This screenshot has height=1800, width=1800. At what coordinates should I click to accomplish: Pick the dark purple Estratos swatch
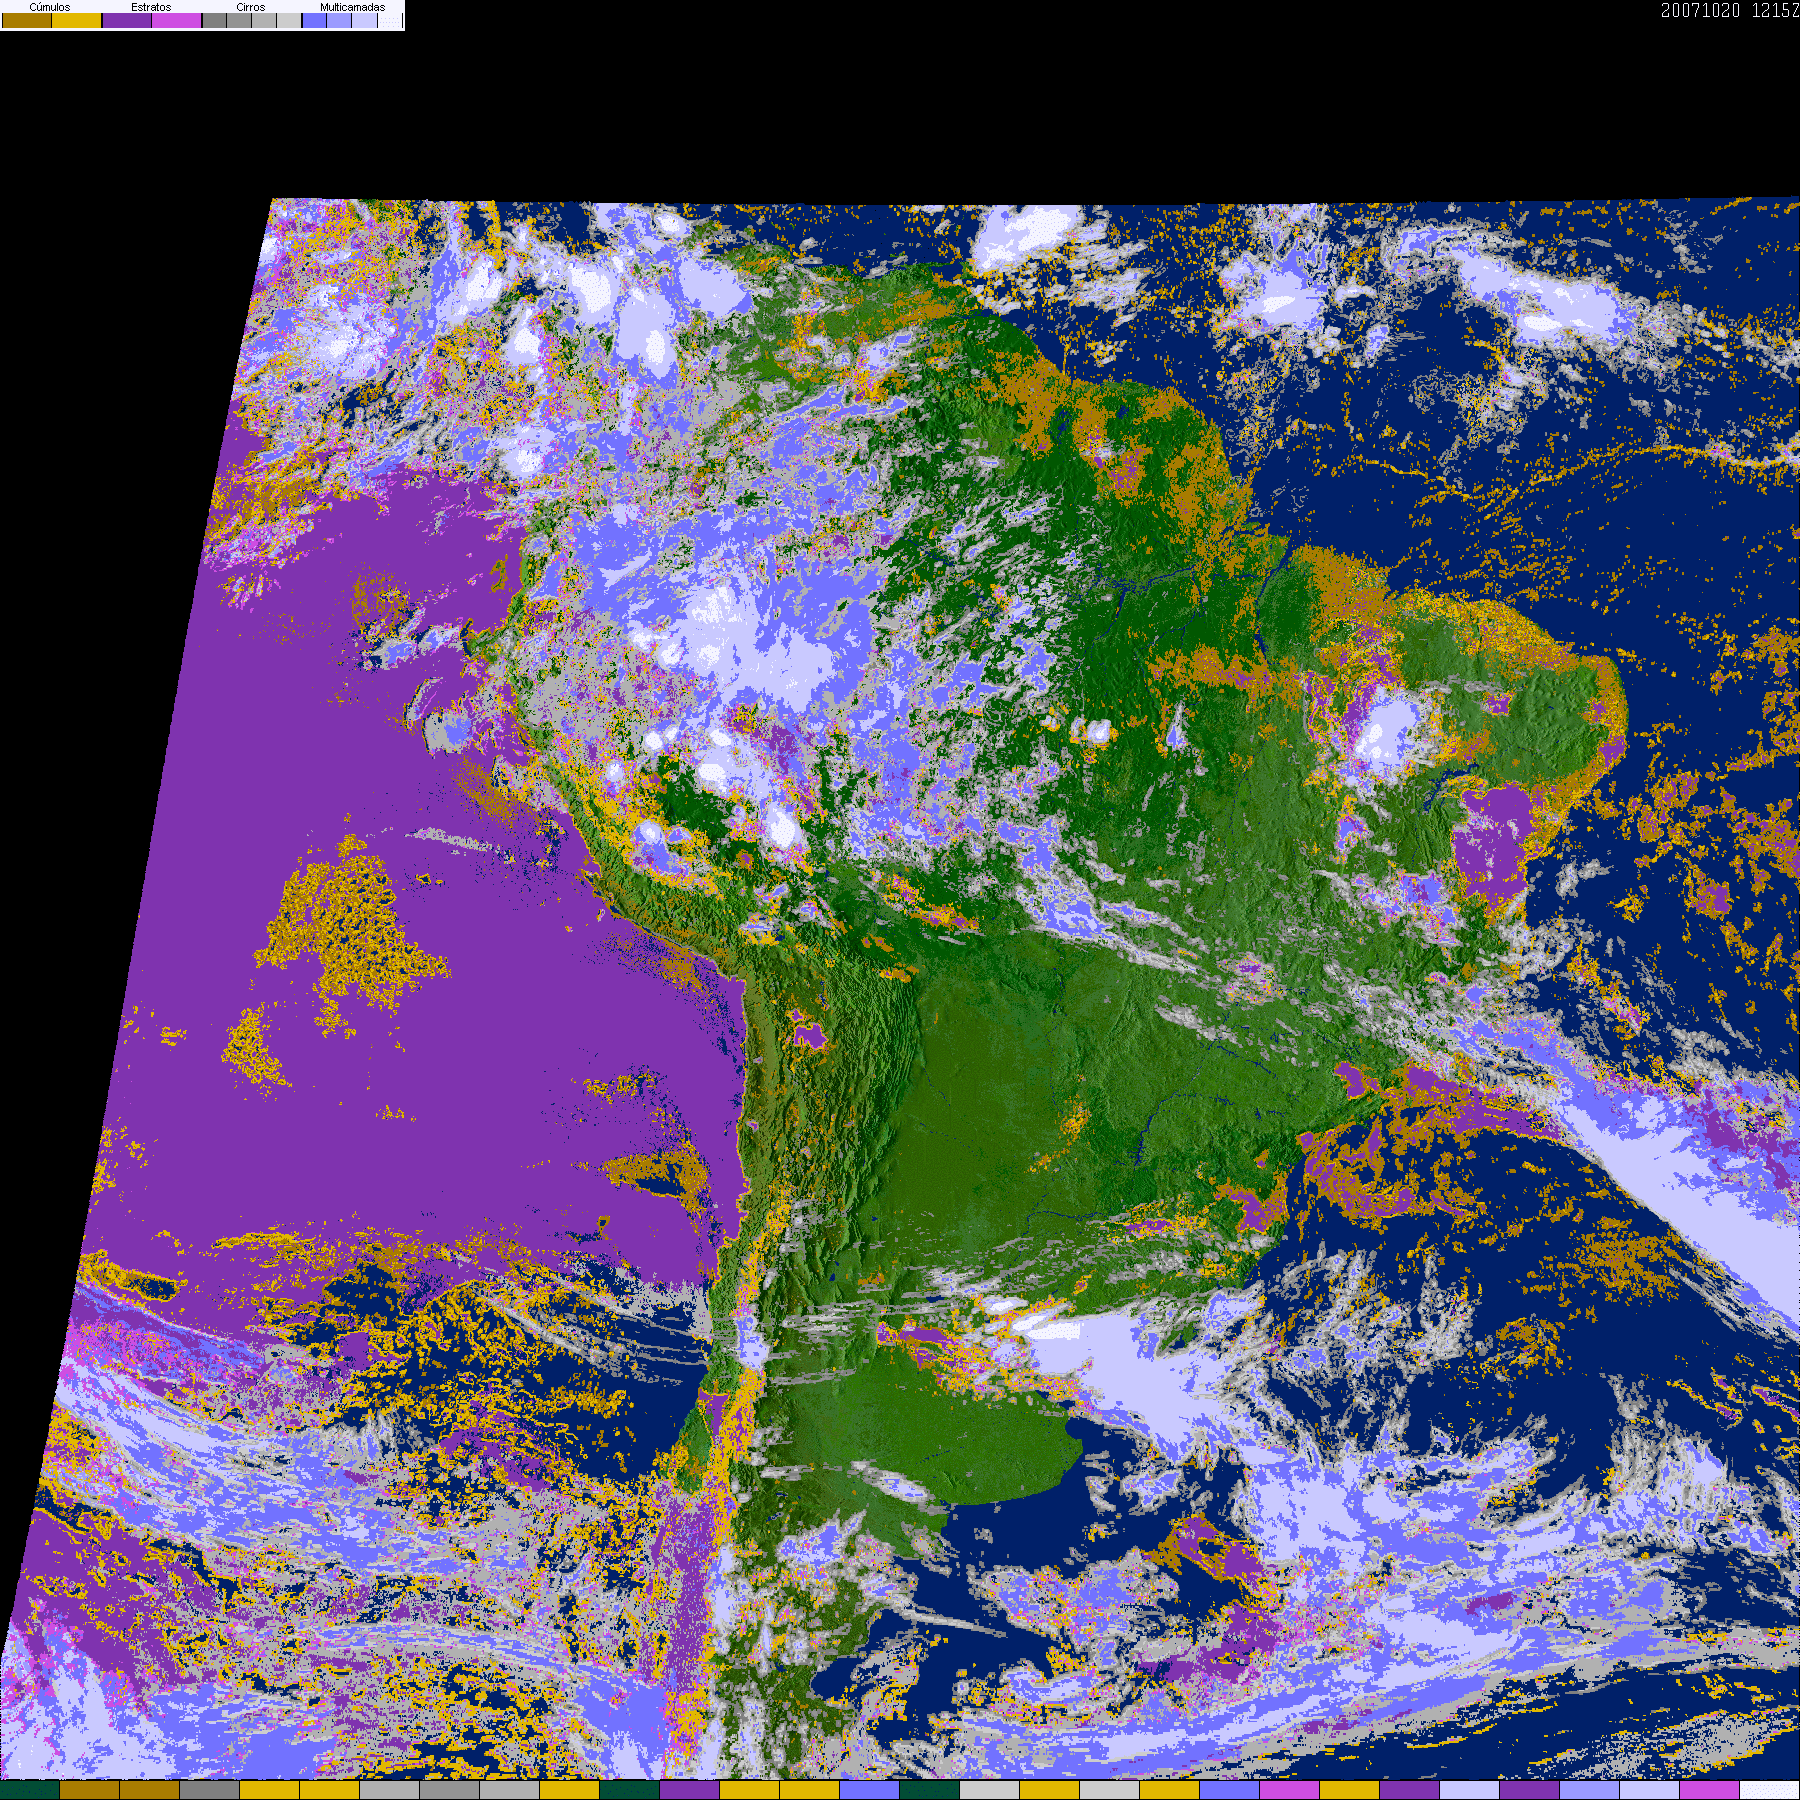point(127,21)
